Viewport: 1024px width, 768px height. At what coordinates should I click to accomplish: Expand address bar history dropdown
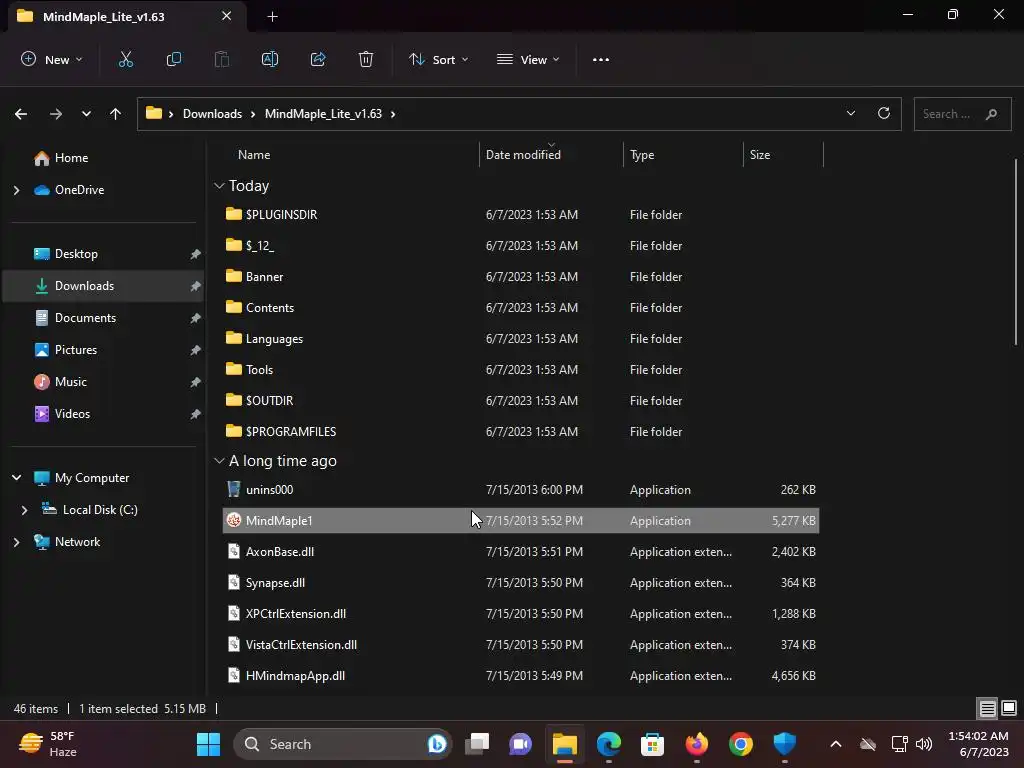tap(850, 113)
